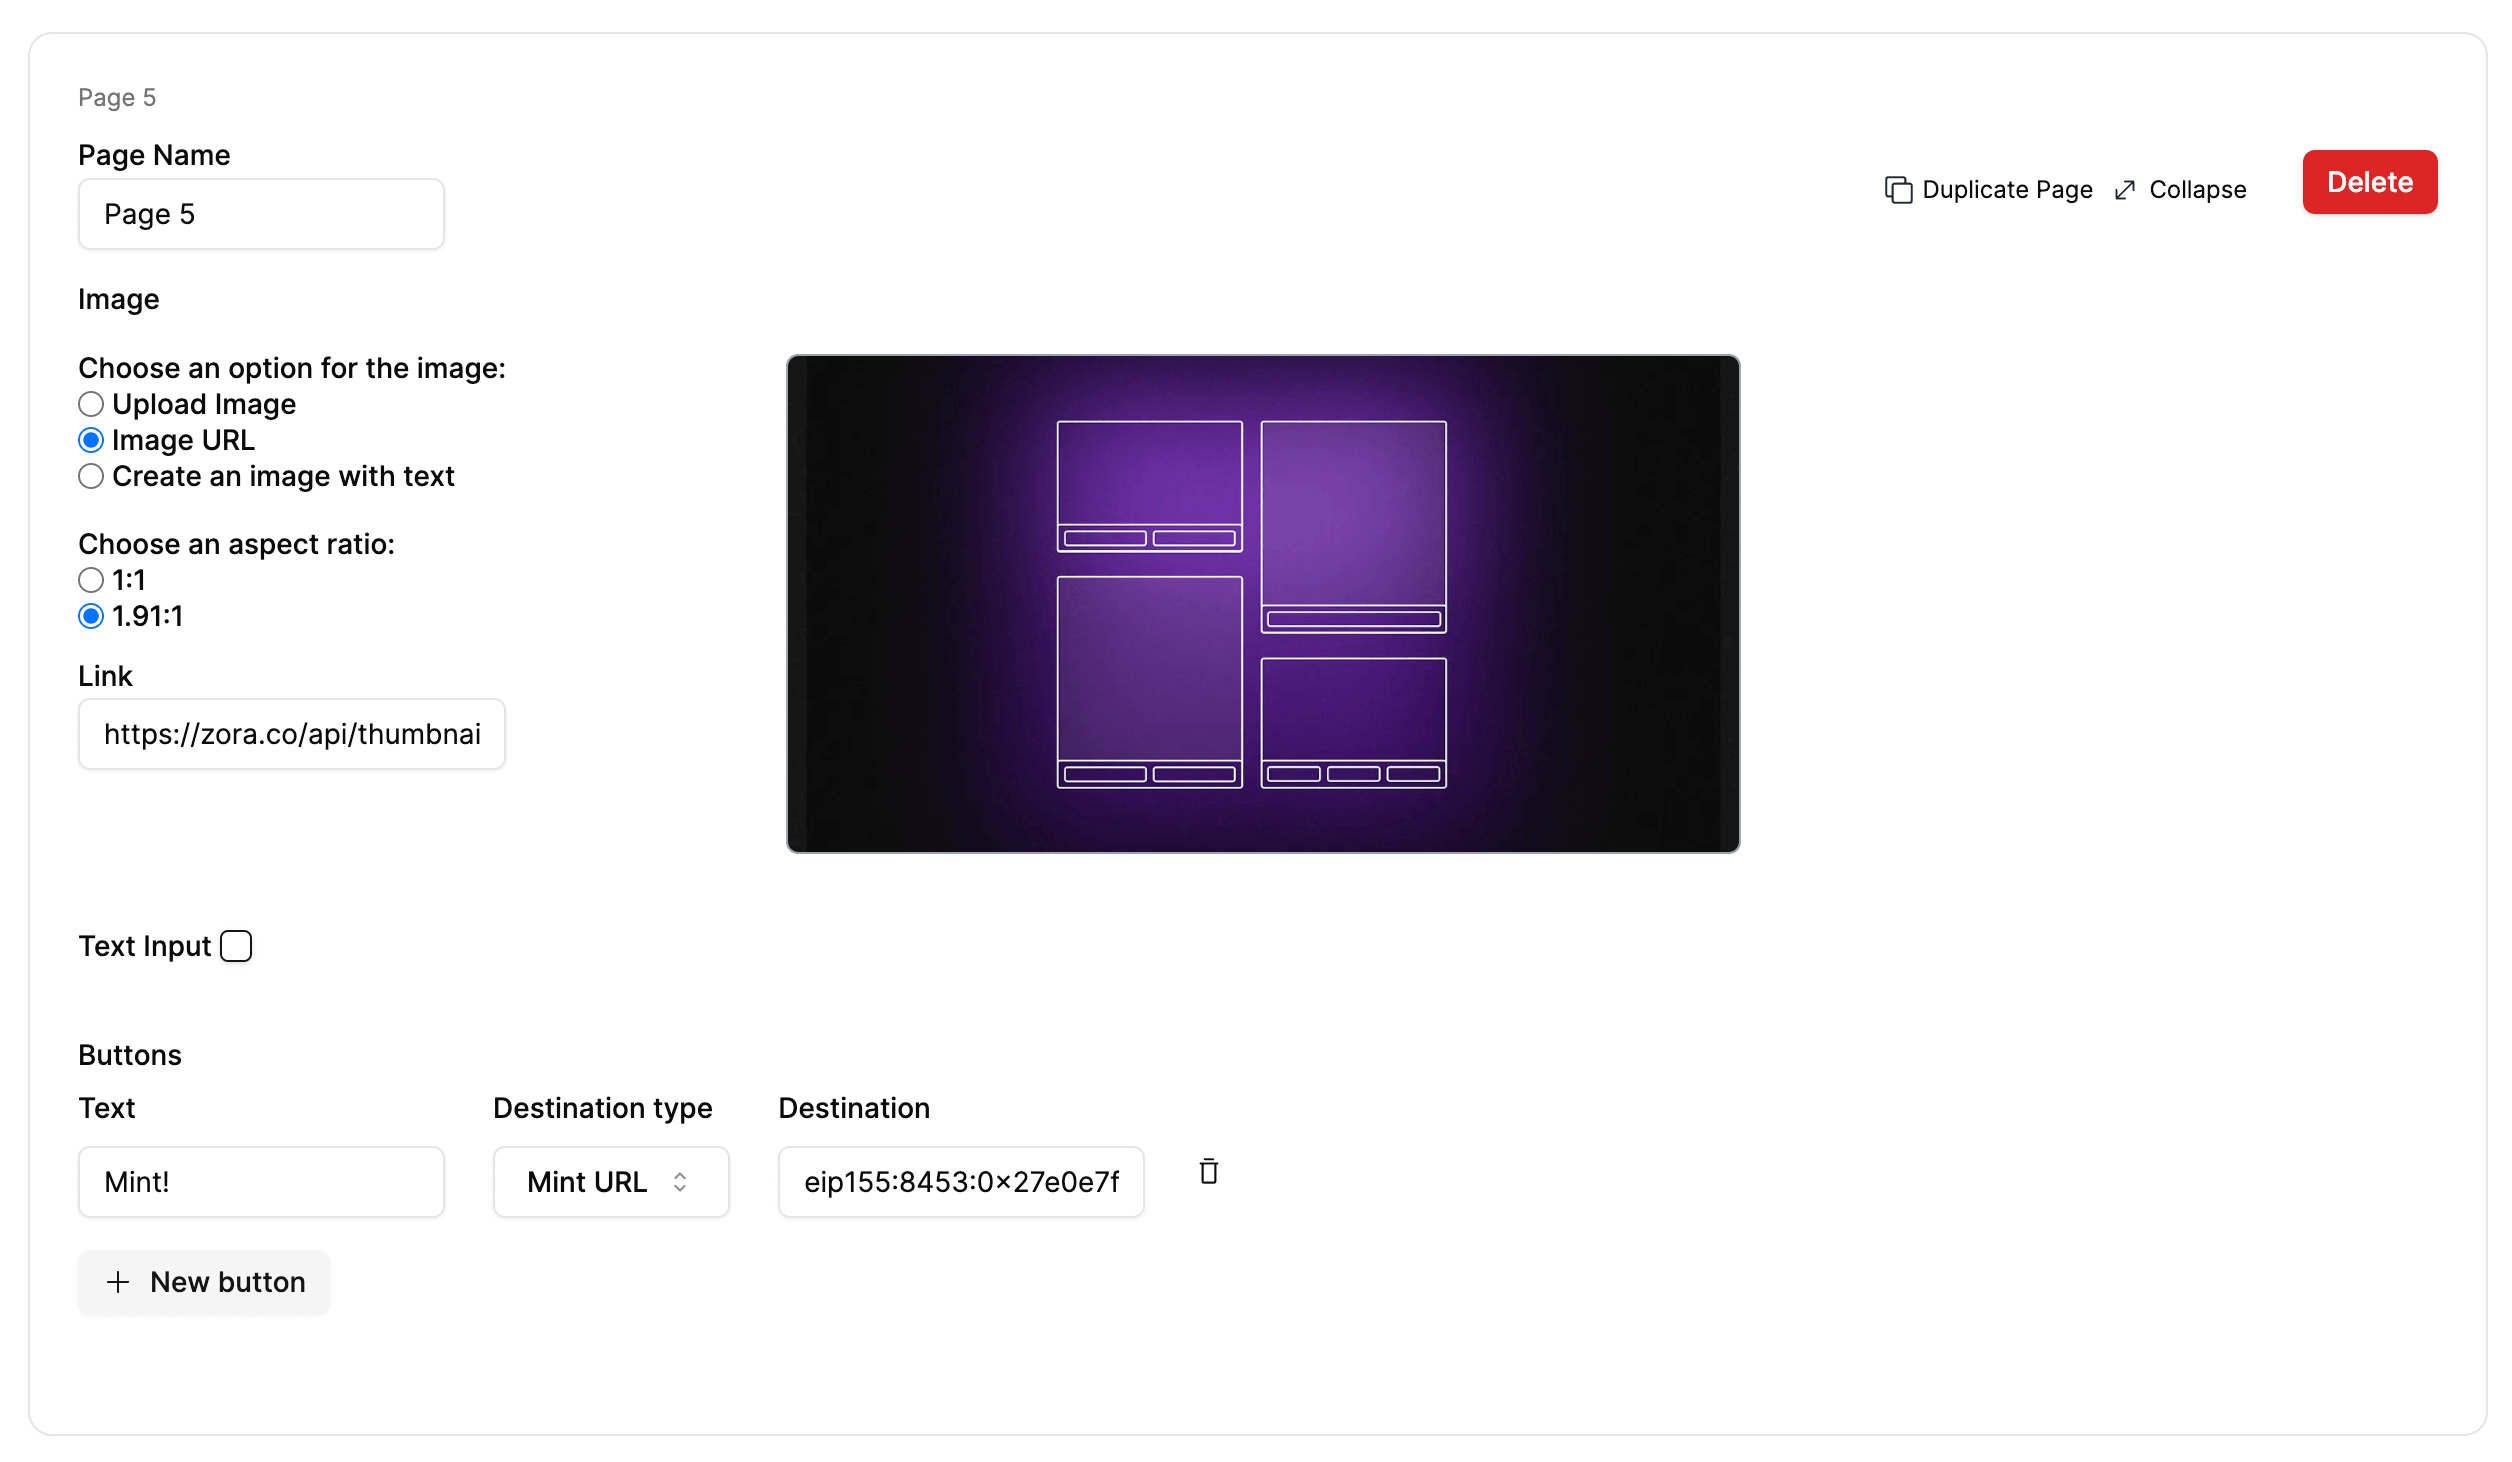This screenshot has height=1462, width=2512.
Task: Open the Destination type dropdown
Action: click(610, 1182)
